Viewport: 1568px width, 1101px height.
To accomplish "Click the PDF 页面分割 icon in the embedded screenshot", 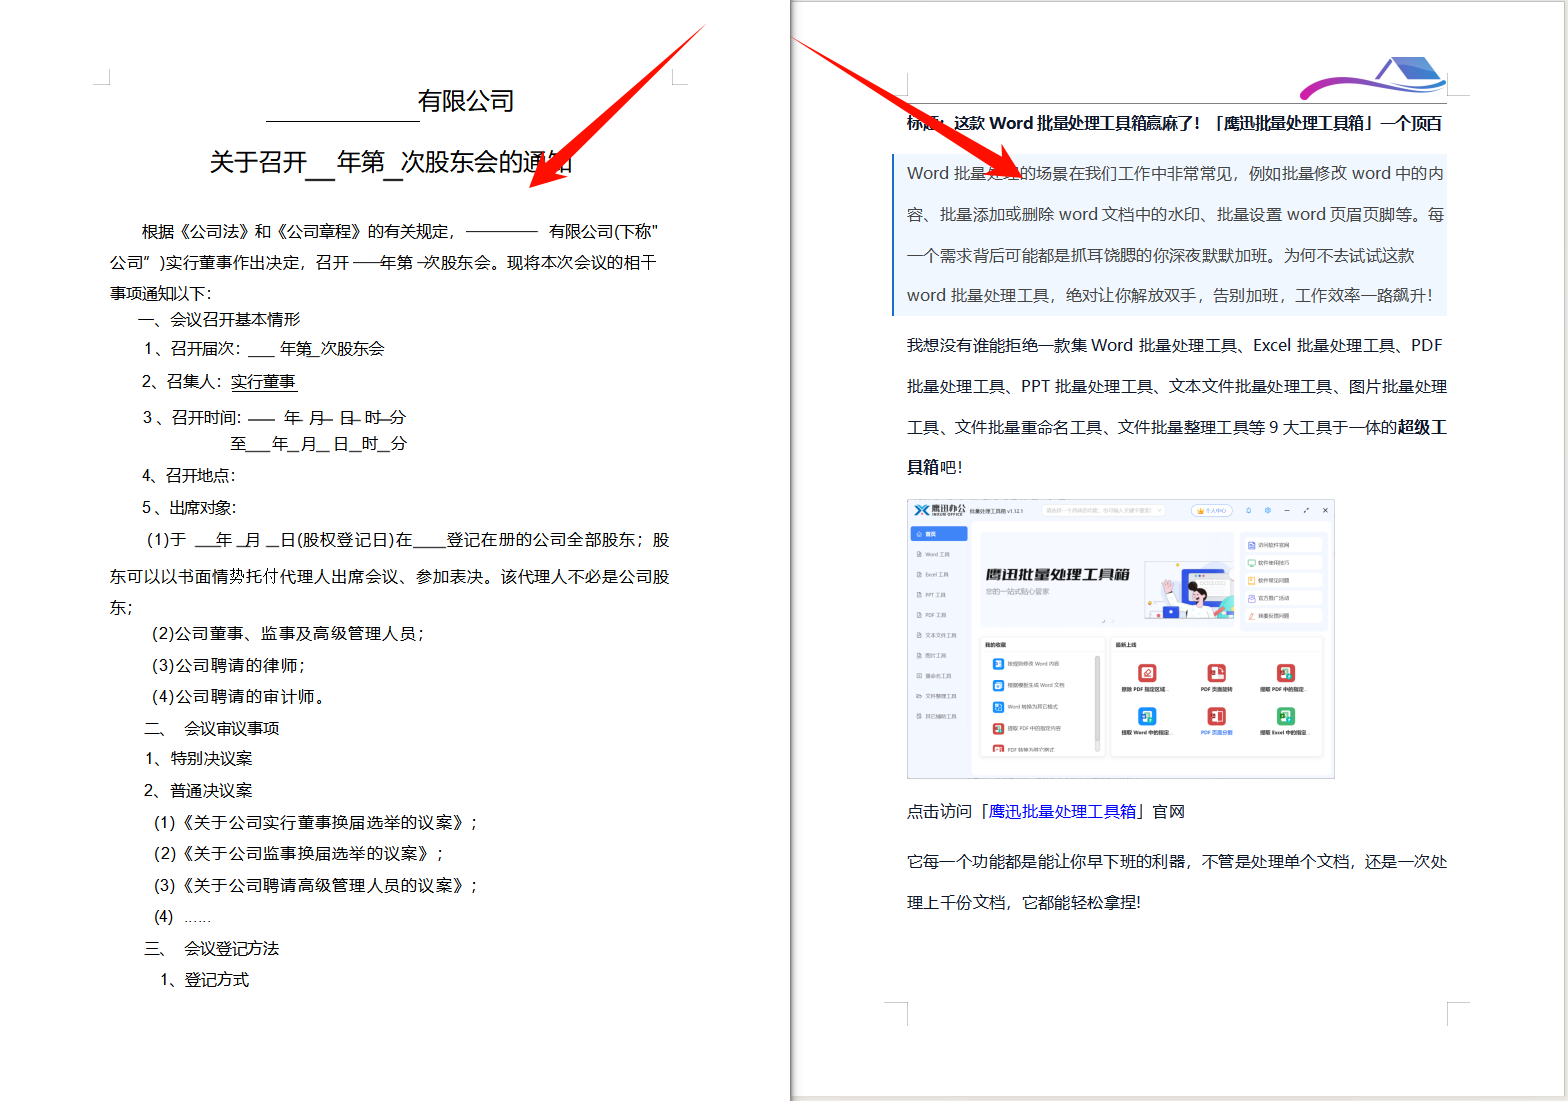I will 1216,716.
